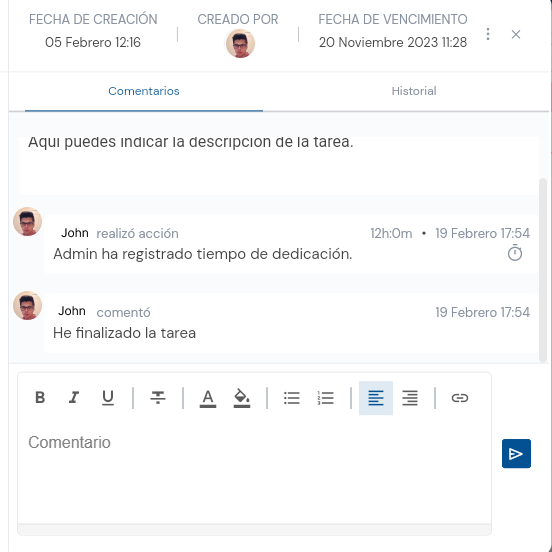Insert a numbered list
This screenshot has width=552, height=552.
(x=326, y=398)
